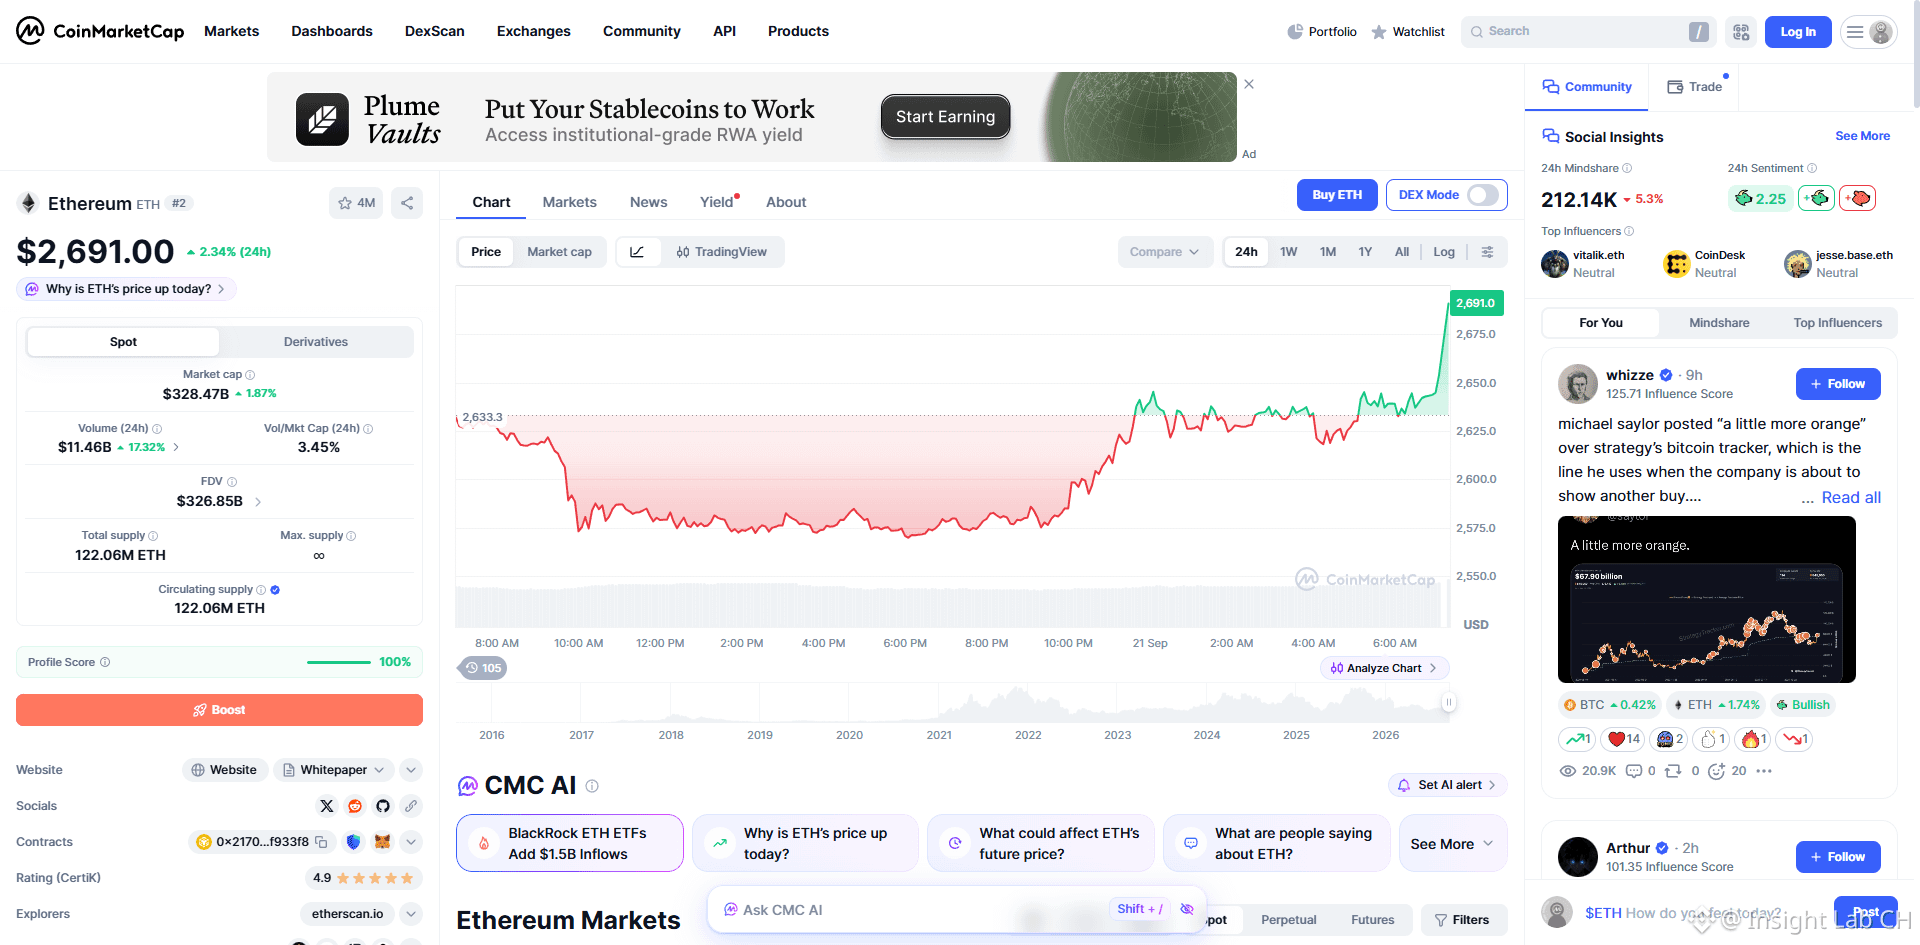The image size is (1920, 945).
Task: Click the QR scan icon in header
Action: 1741,32
